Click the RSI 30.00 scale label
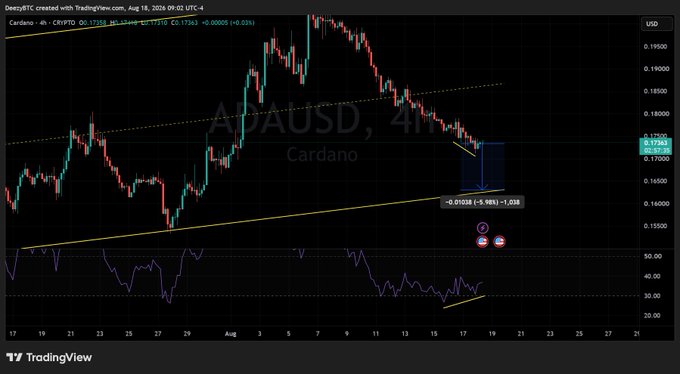Screen dimensions: 680x374 click(x=652, y=296)
